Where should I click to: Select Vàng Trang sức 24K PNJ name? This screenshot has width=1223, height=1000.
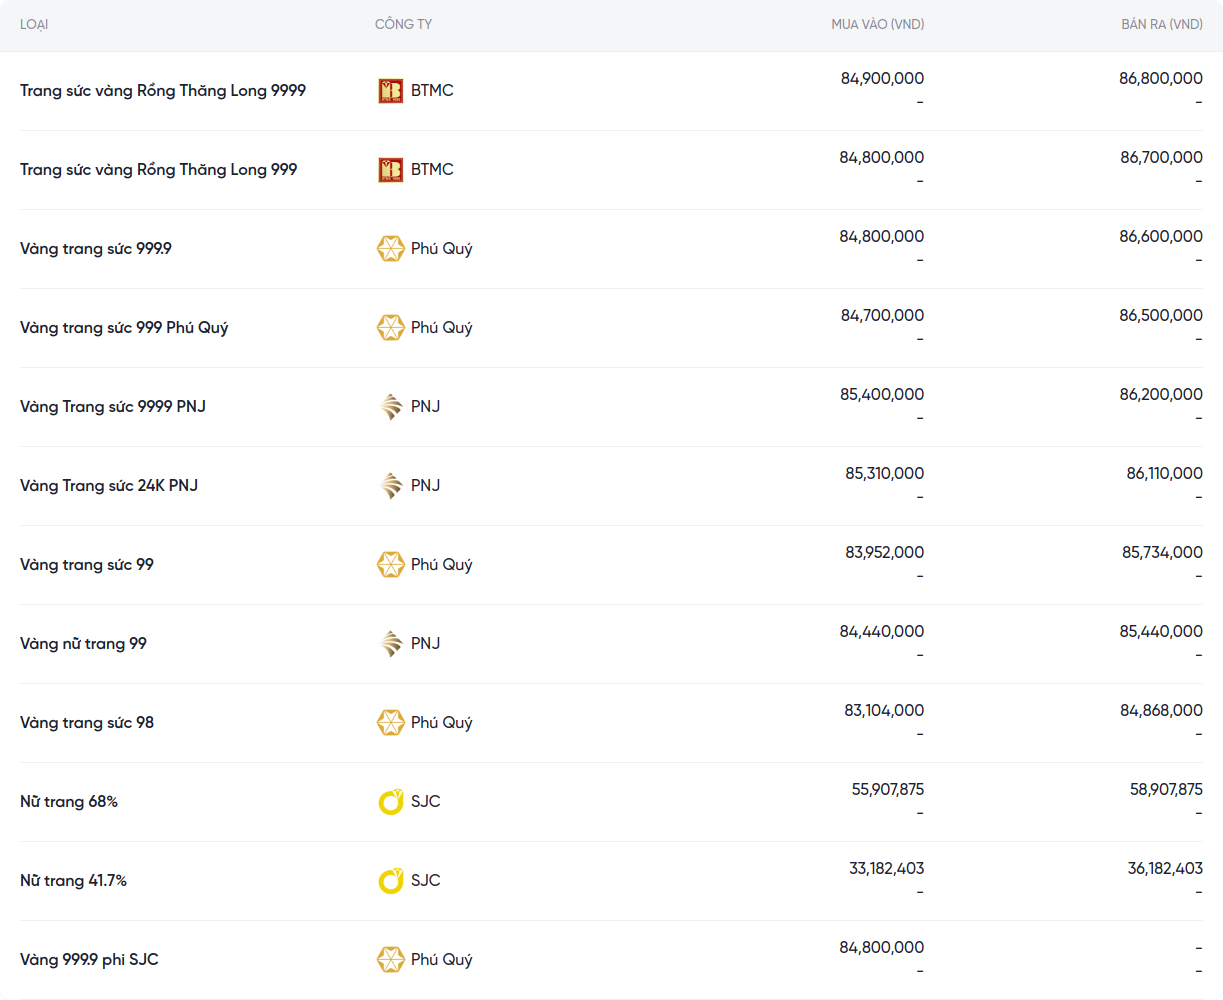pos(109,486)
